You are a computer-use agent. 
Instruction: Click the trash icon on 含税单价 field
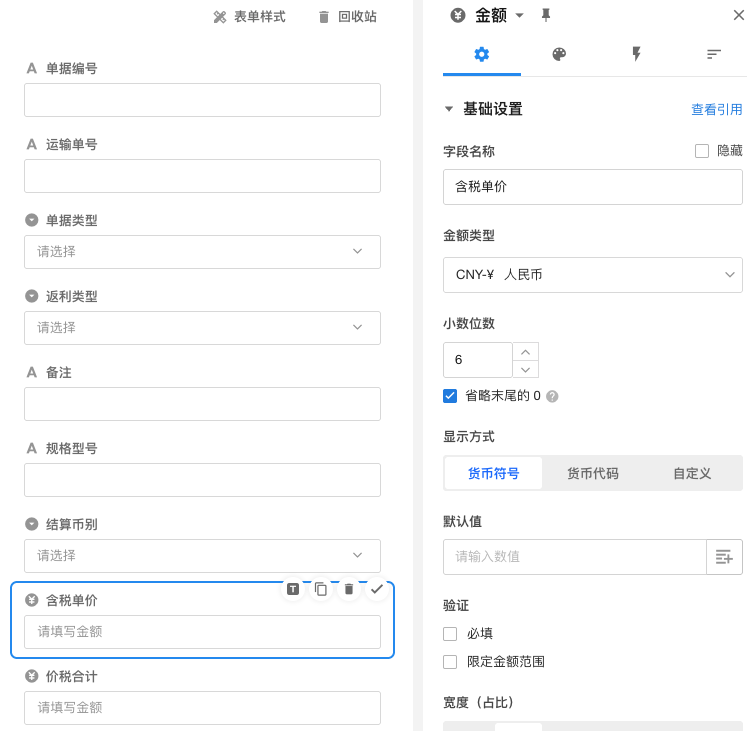pos(349,589)
